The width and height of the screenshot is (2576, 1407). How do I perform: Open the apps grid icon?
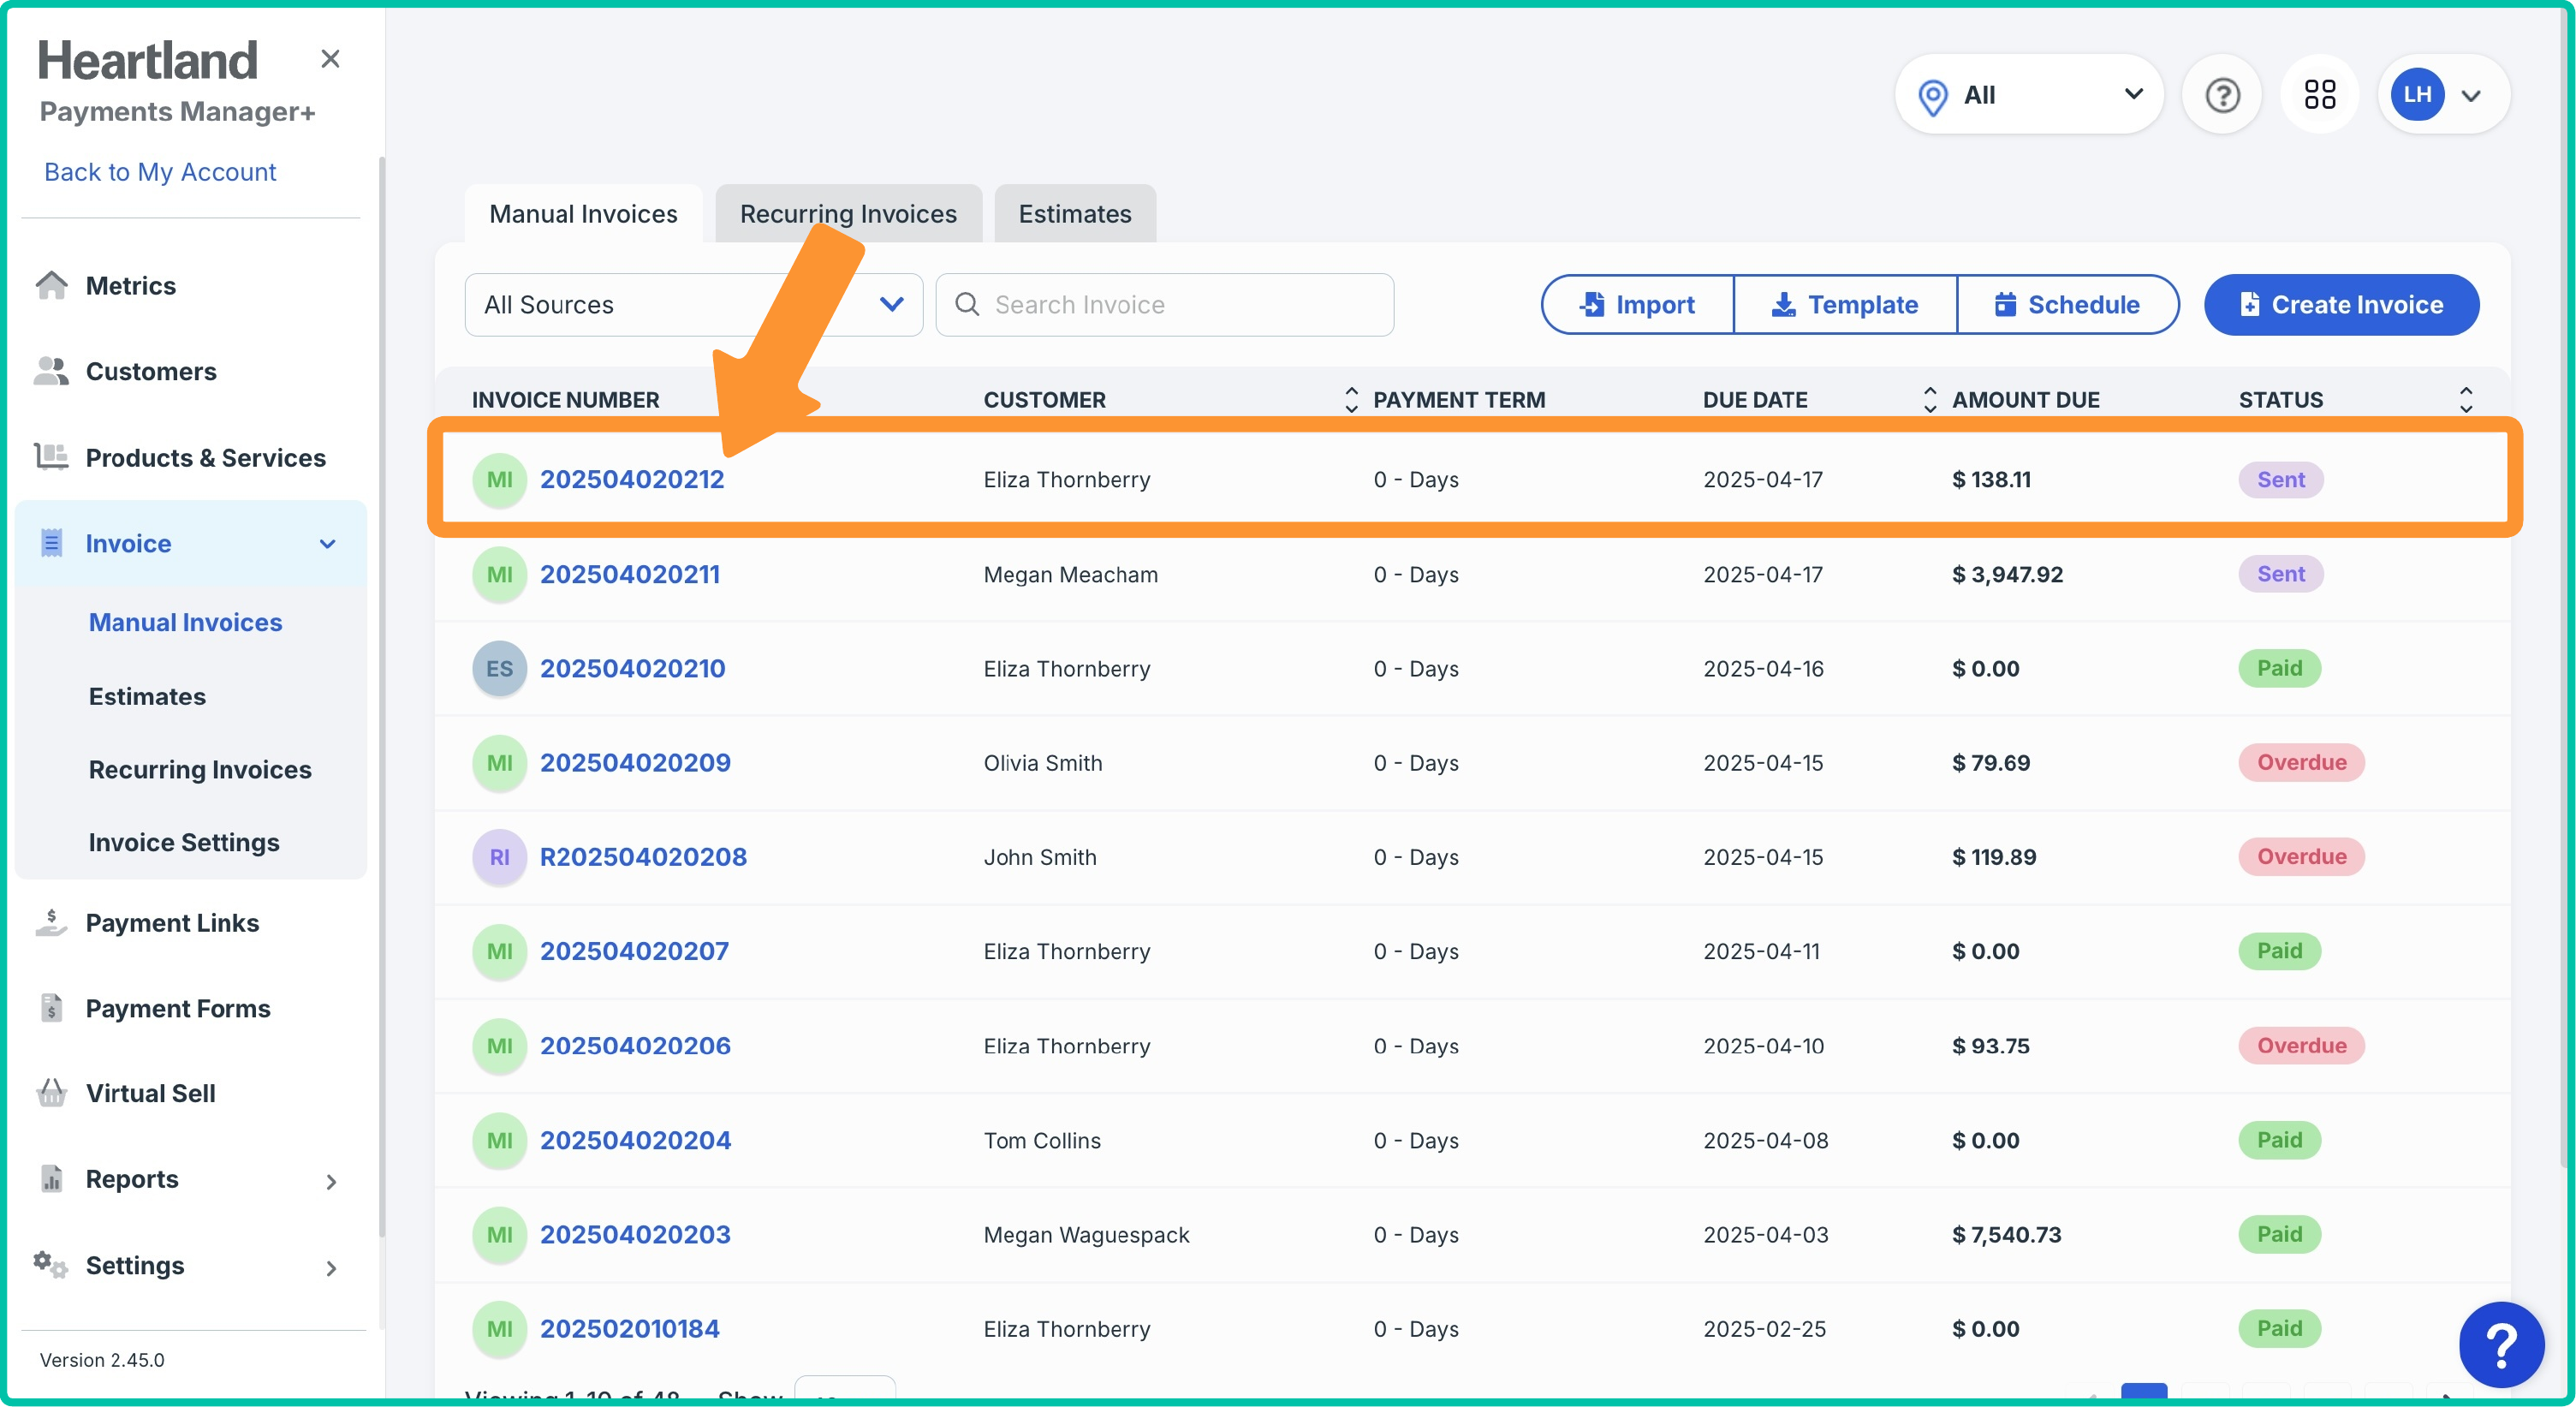point(2319,95)
